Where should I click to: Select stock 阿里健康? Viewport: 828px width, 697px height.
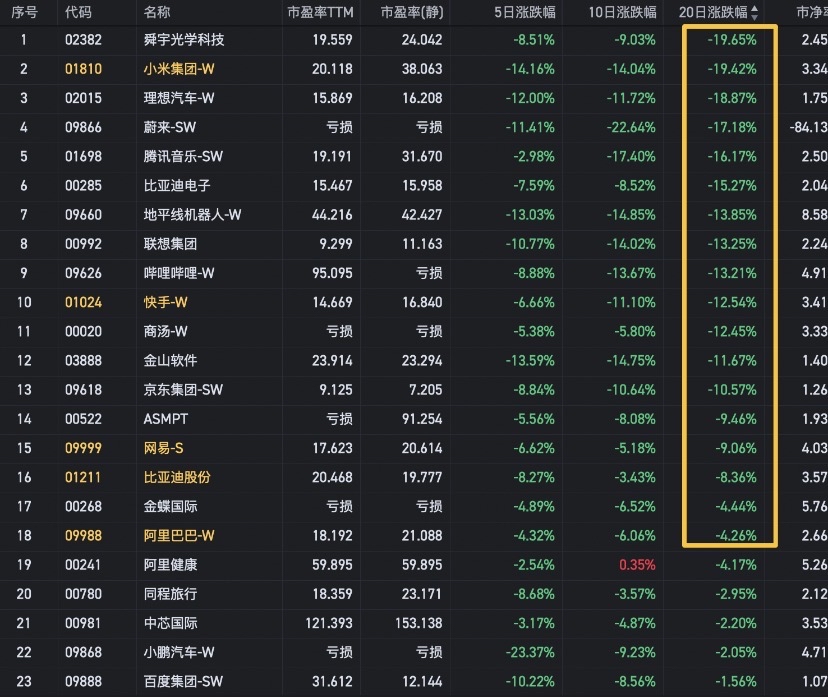[170, 565]
